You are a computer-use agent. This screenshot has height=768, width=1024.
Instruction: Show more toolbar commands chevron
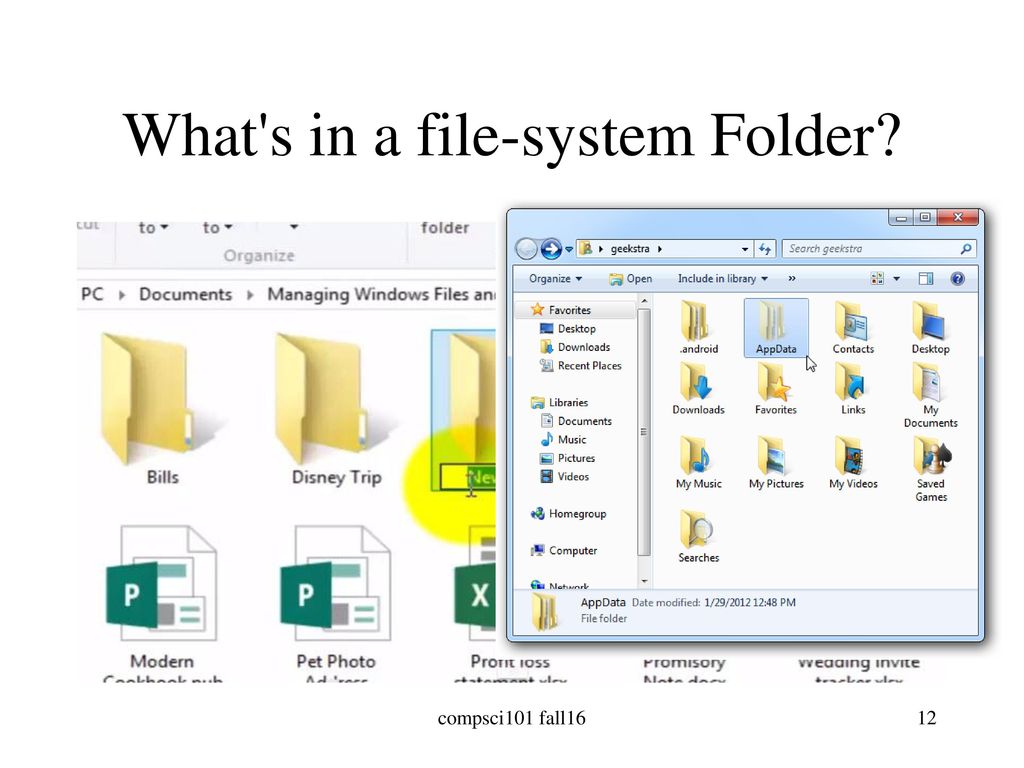[792, 279]
